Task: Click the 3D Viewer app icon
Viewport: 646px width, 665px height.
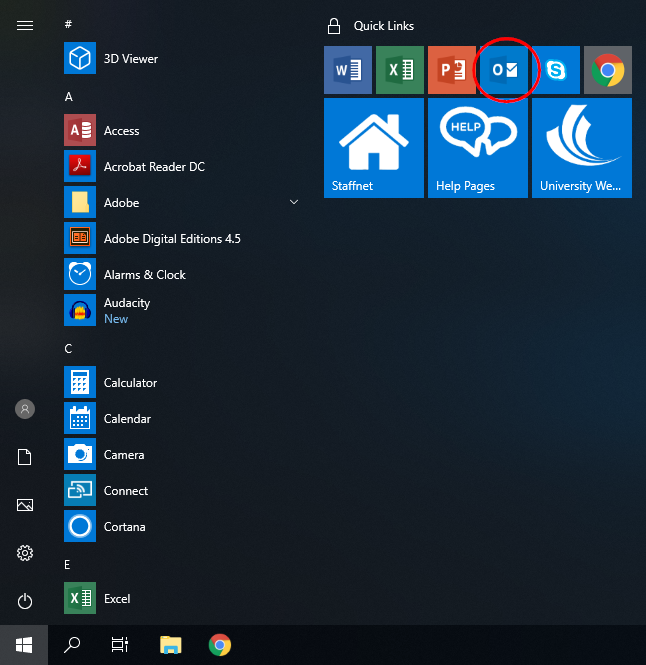Action: (80, 58)
